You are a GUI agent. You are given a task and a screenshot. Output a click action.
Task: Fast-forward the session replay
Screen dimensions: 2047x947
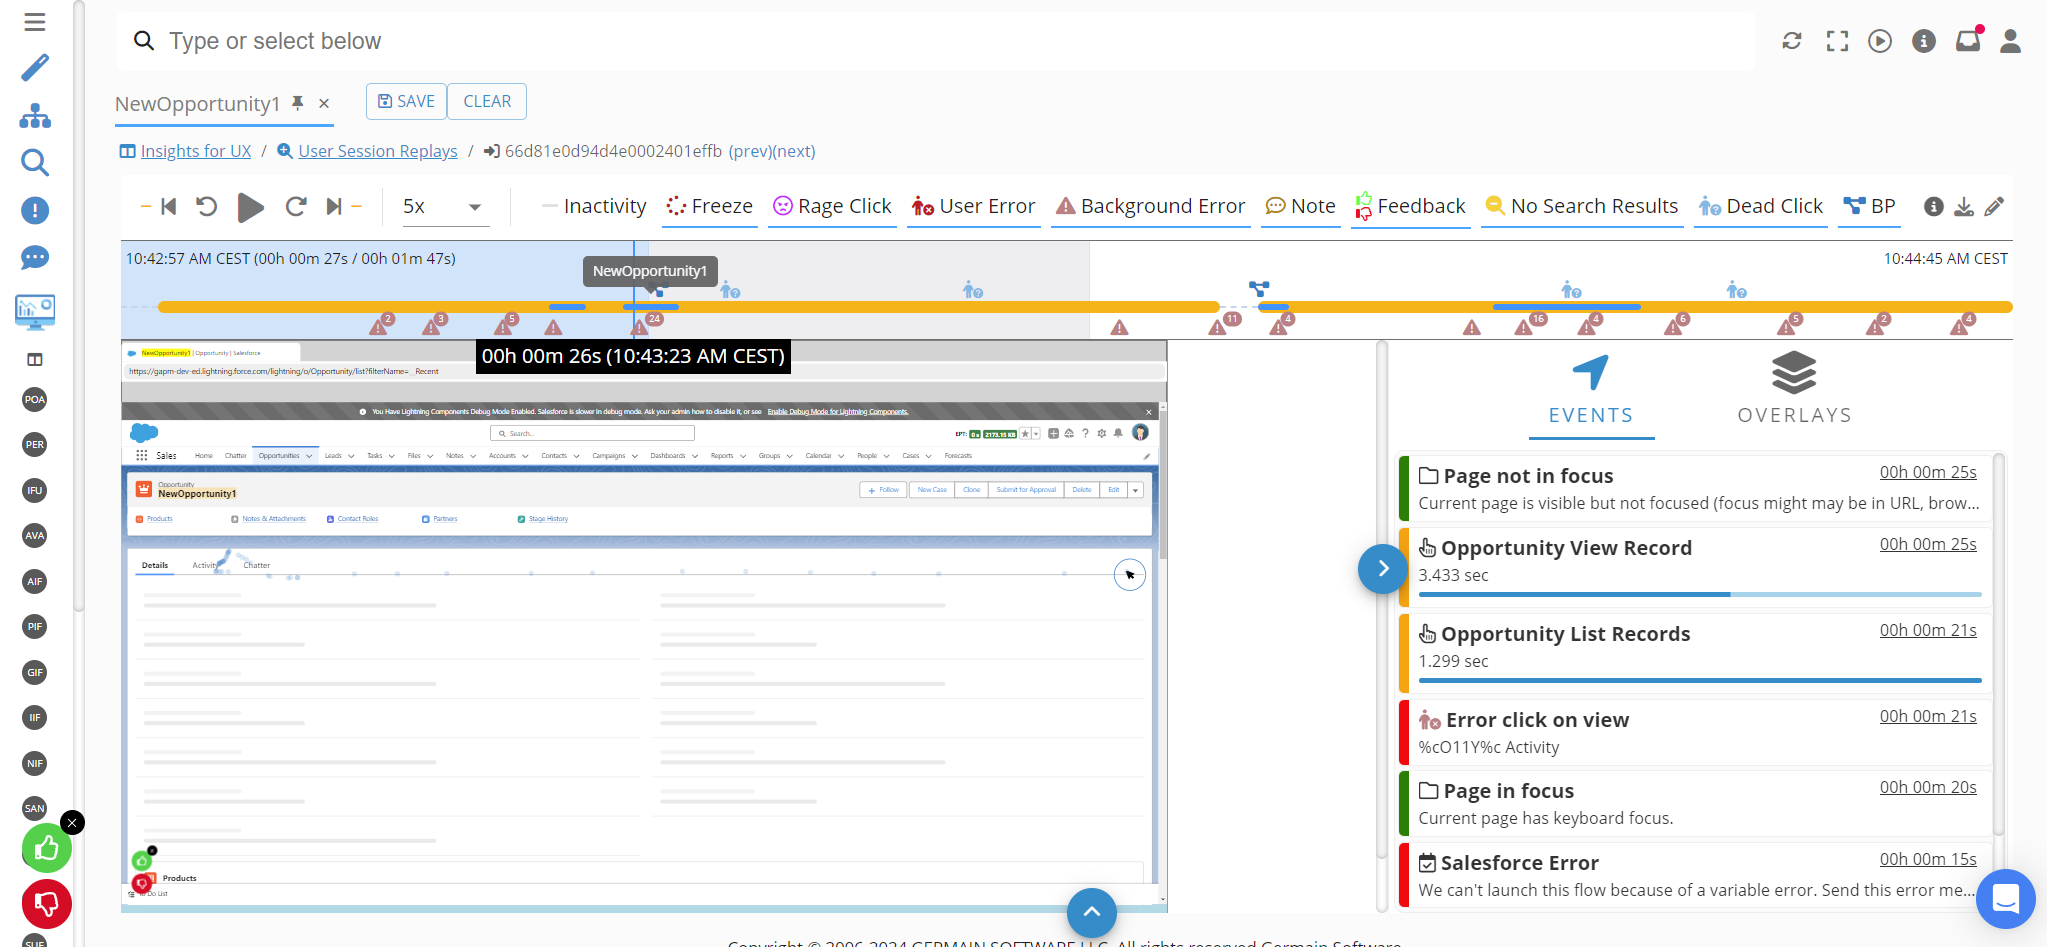295,206
